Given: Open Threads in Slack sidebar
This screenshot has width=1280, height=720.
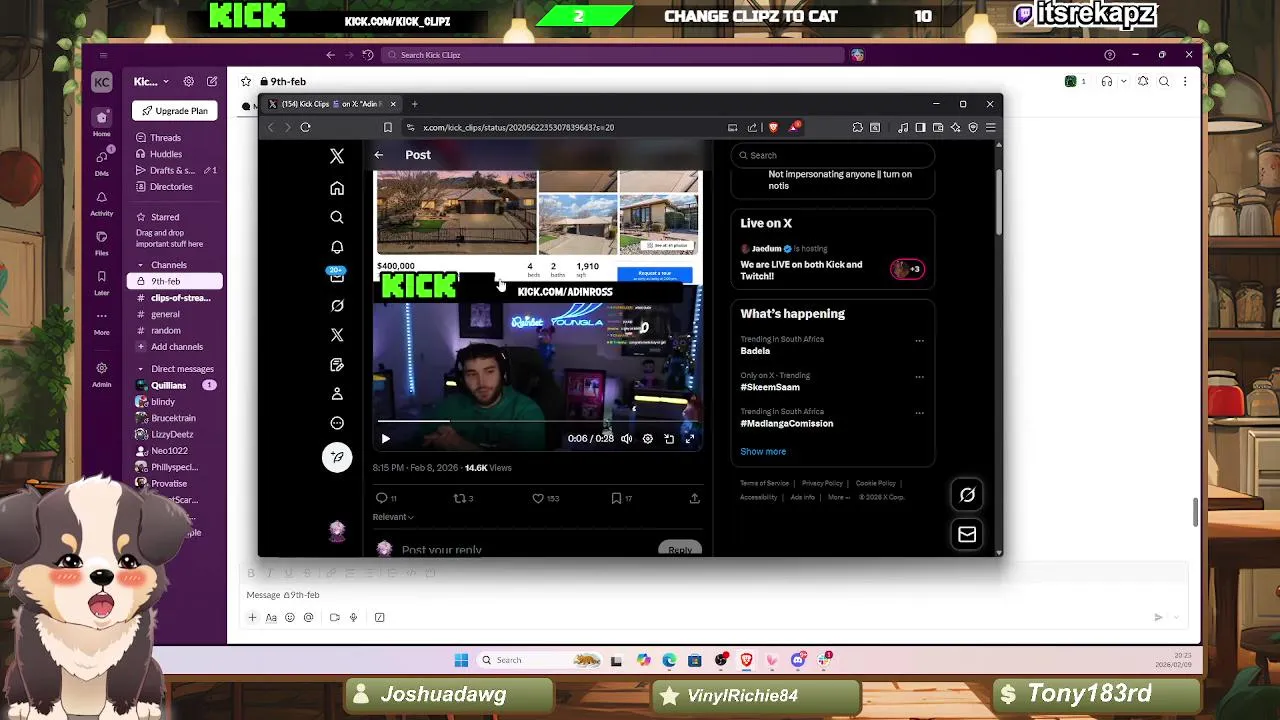Looking at the screenshot, I should [x=165, y=138].
